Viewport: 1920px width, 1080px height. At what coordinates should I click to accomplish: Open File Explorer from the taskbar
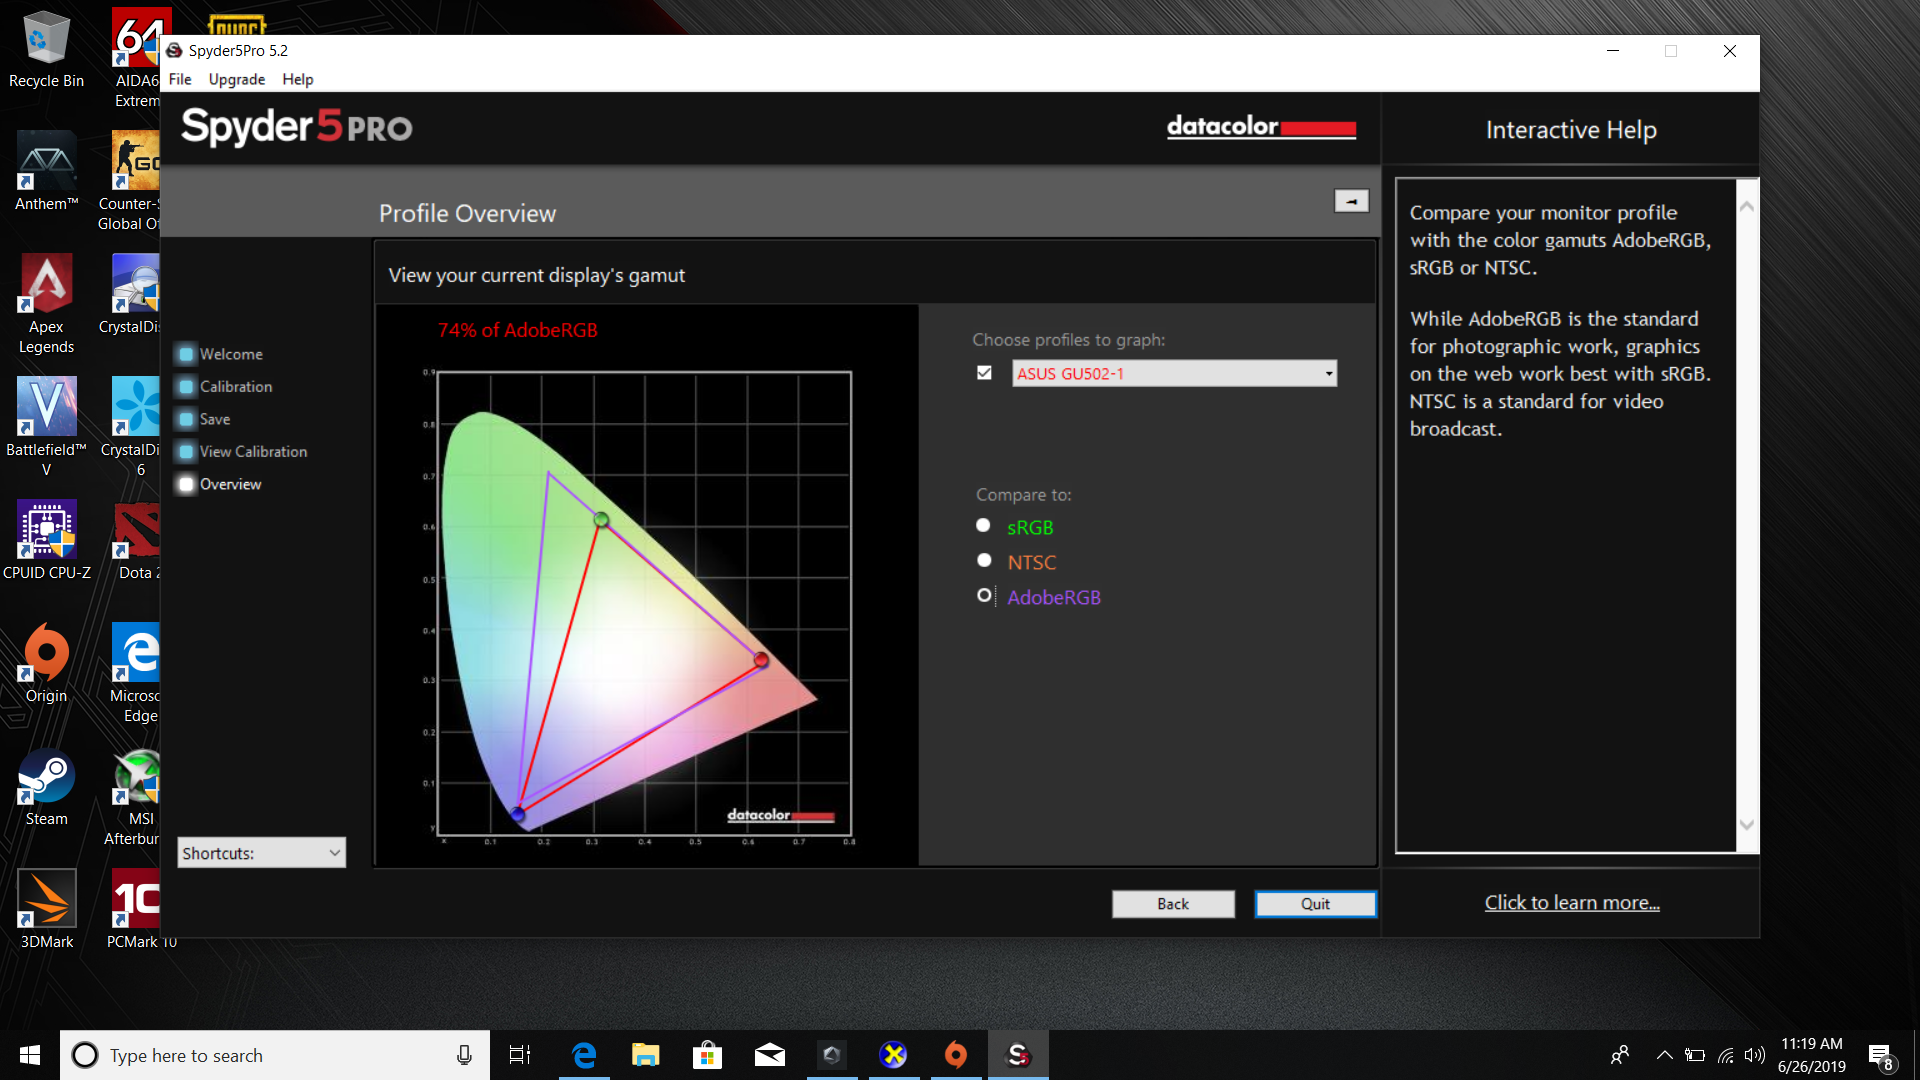[x=646, y=1055]
